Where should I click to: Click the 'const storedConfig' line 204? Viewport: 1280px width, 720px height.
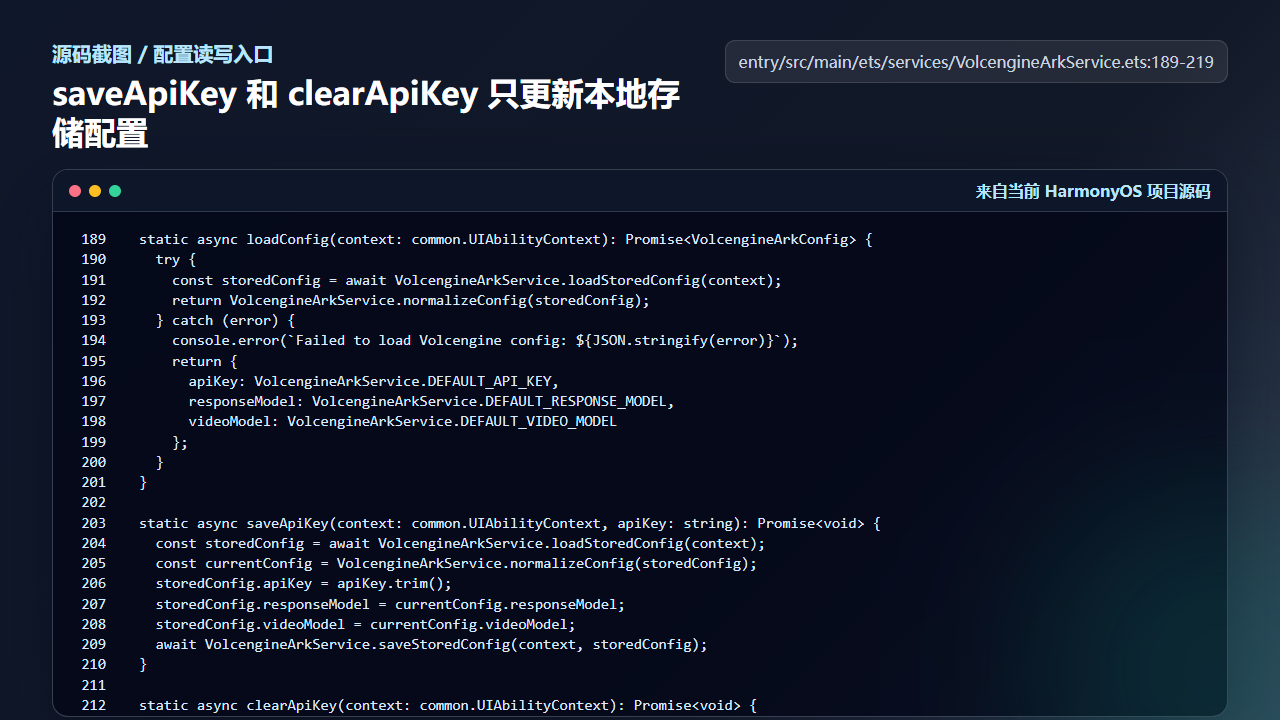pos(460,543)
